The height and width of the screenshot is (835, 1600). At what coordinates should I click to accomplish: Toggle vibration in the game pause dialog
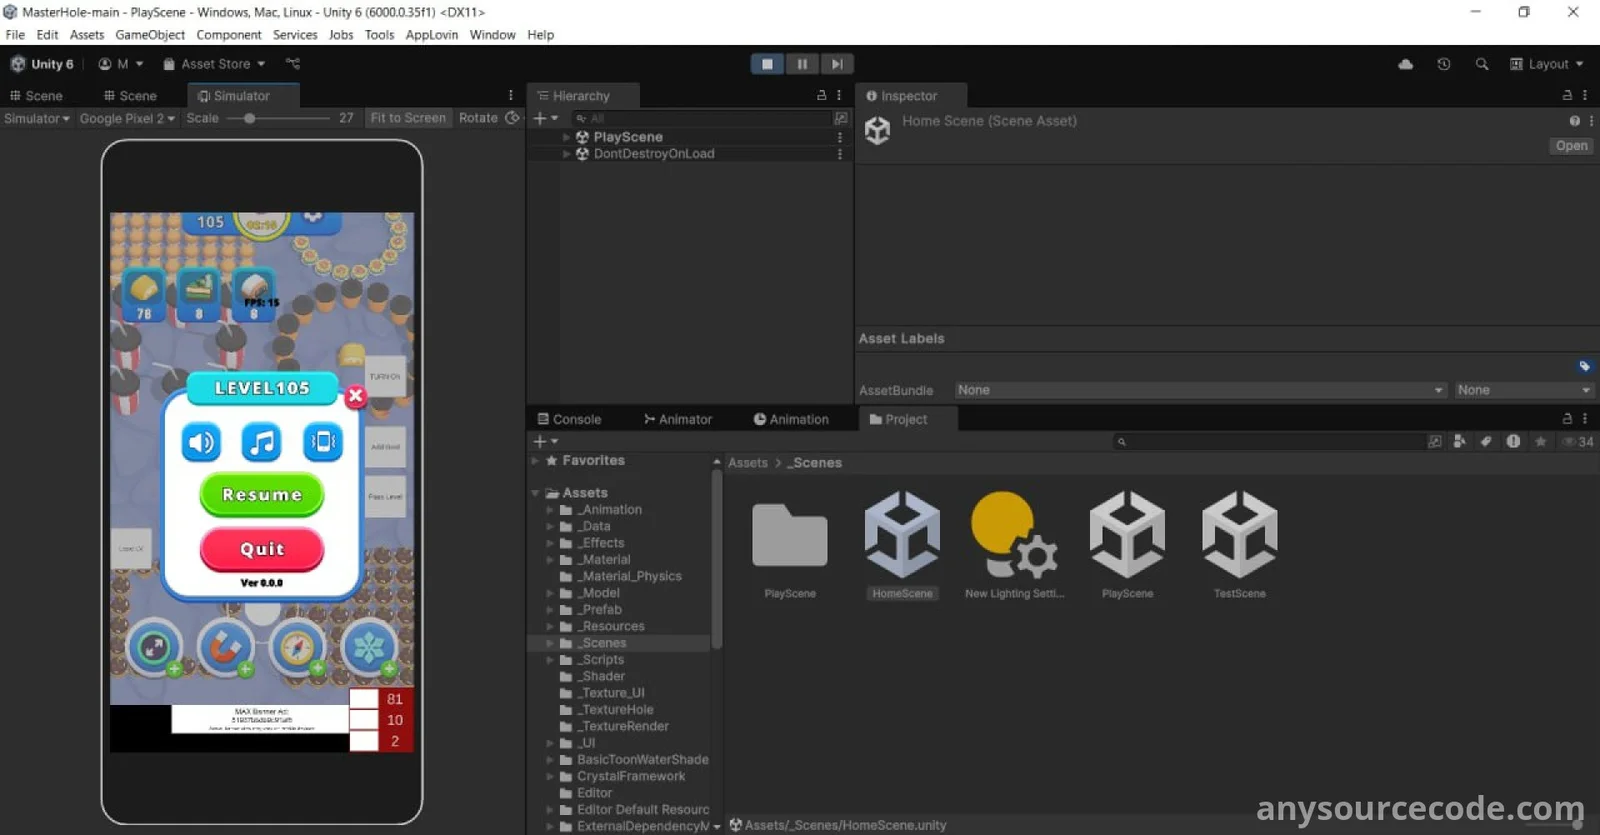(x=323, y=442)
